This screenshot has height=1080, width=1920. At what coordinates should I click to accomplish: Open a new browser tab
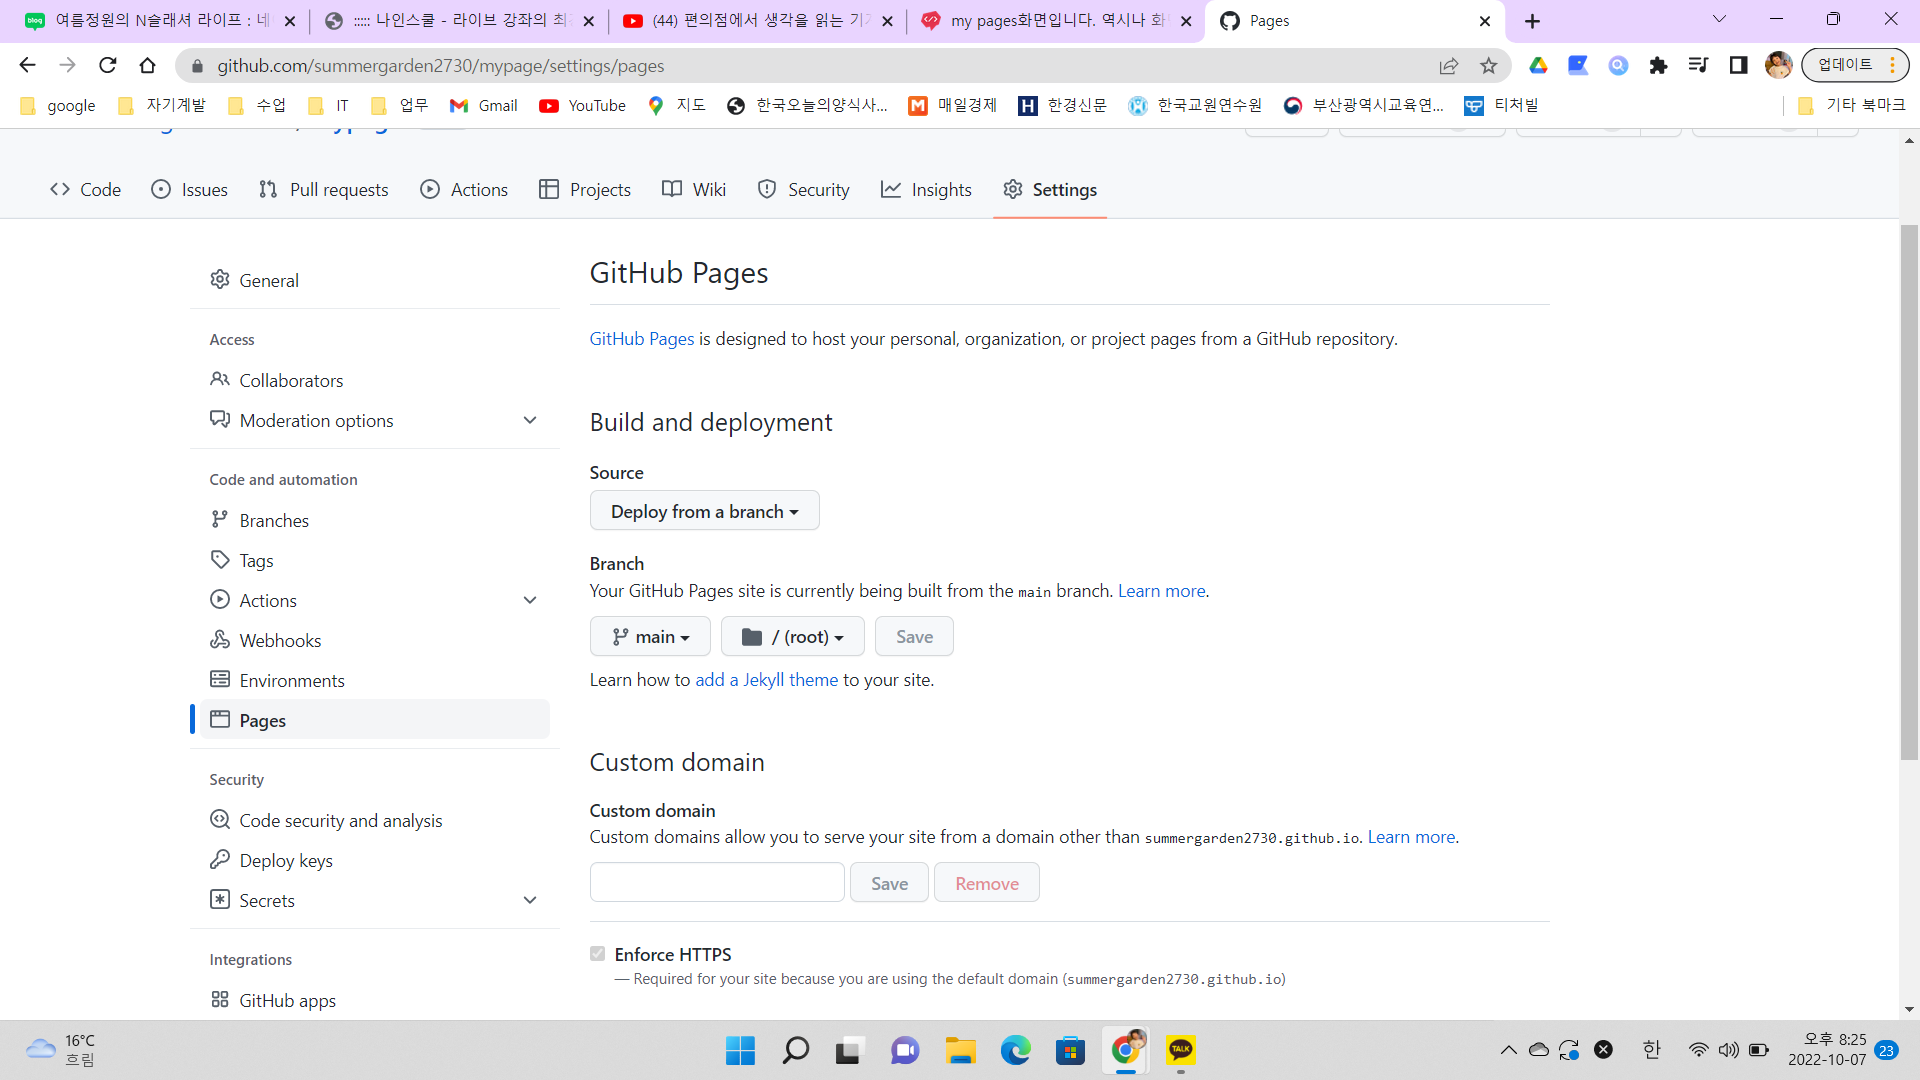coord(1532,21)
